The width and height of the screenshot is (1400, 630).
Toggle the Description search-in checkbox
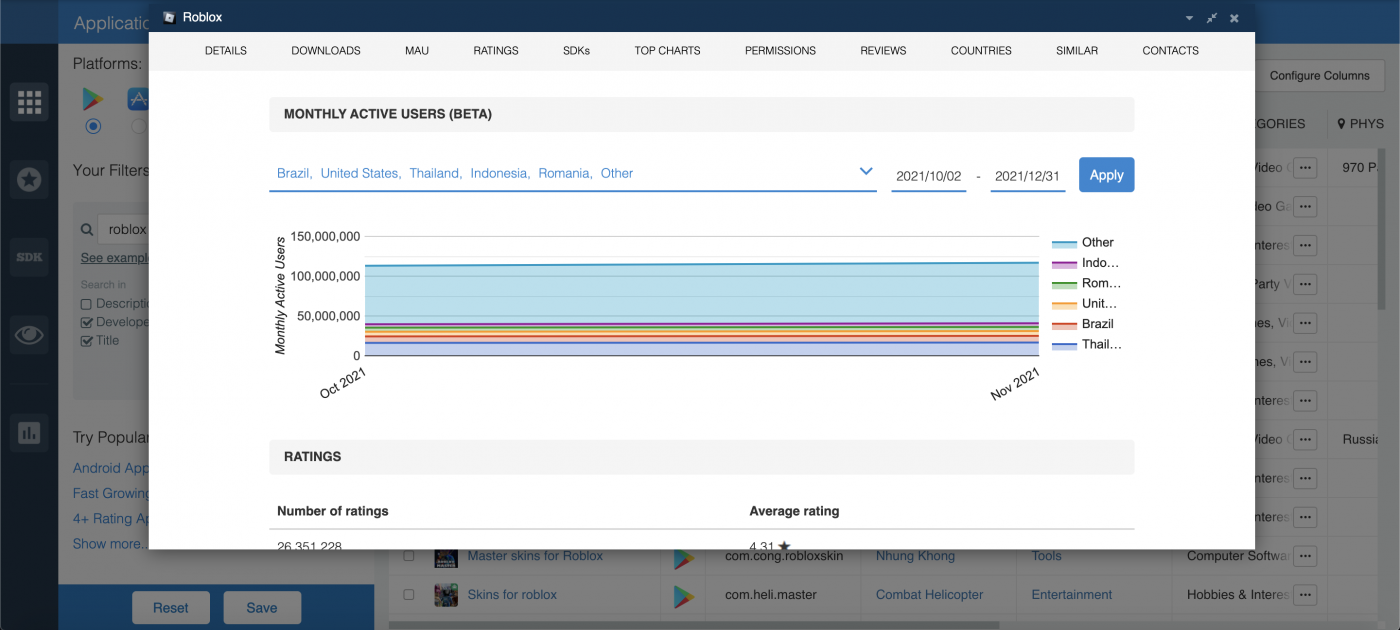tap(86, 304)
